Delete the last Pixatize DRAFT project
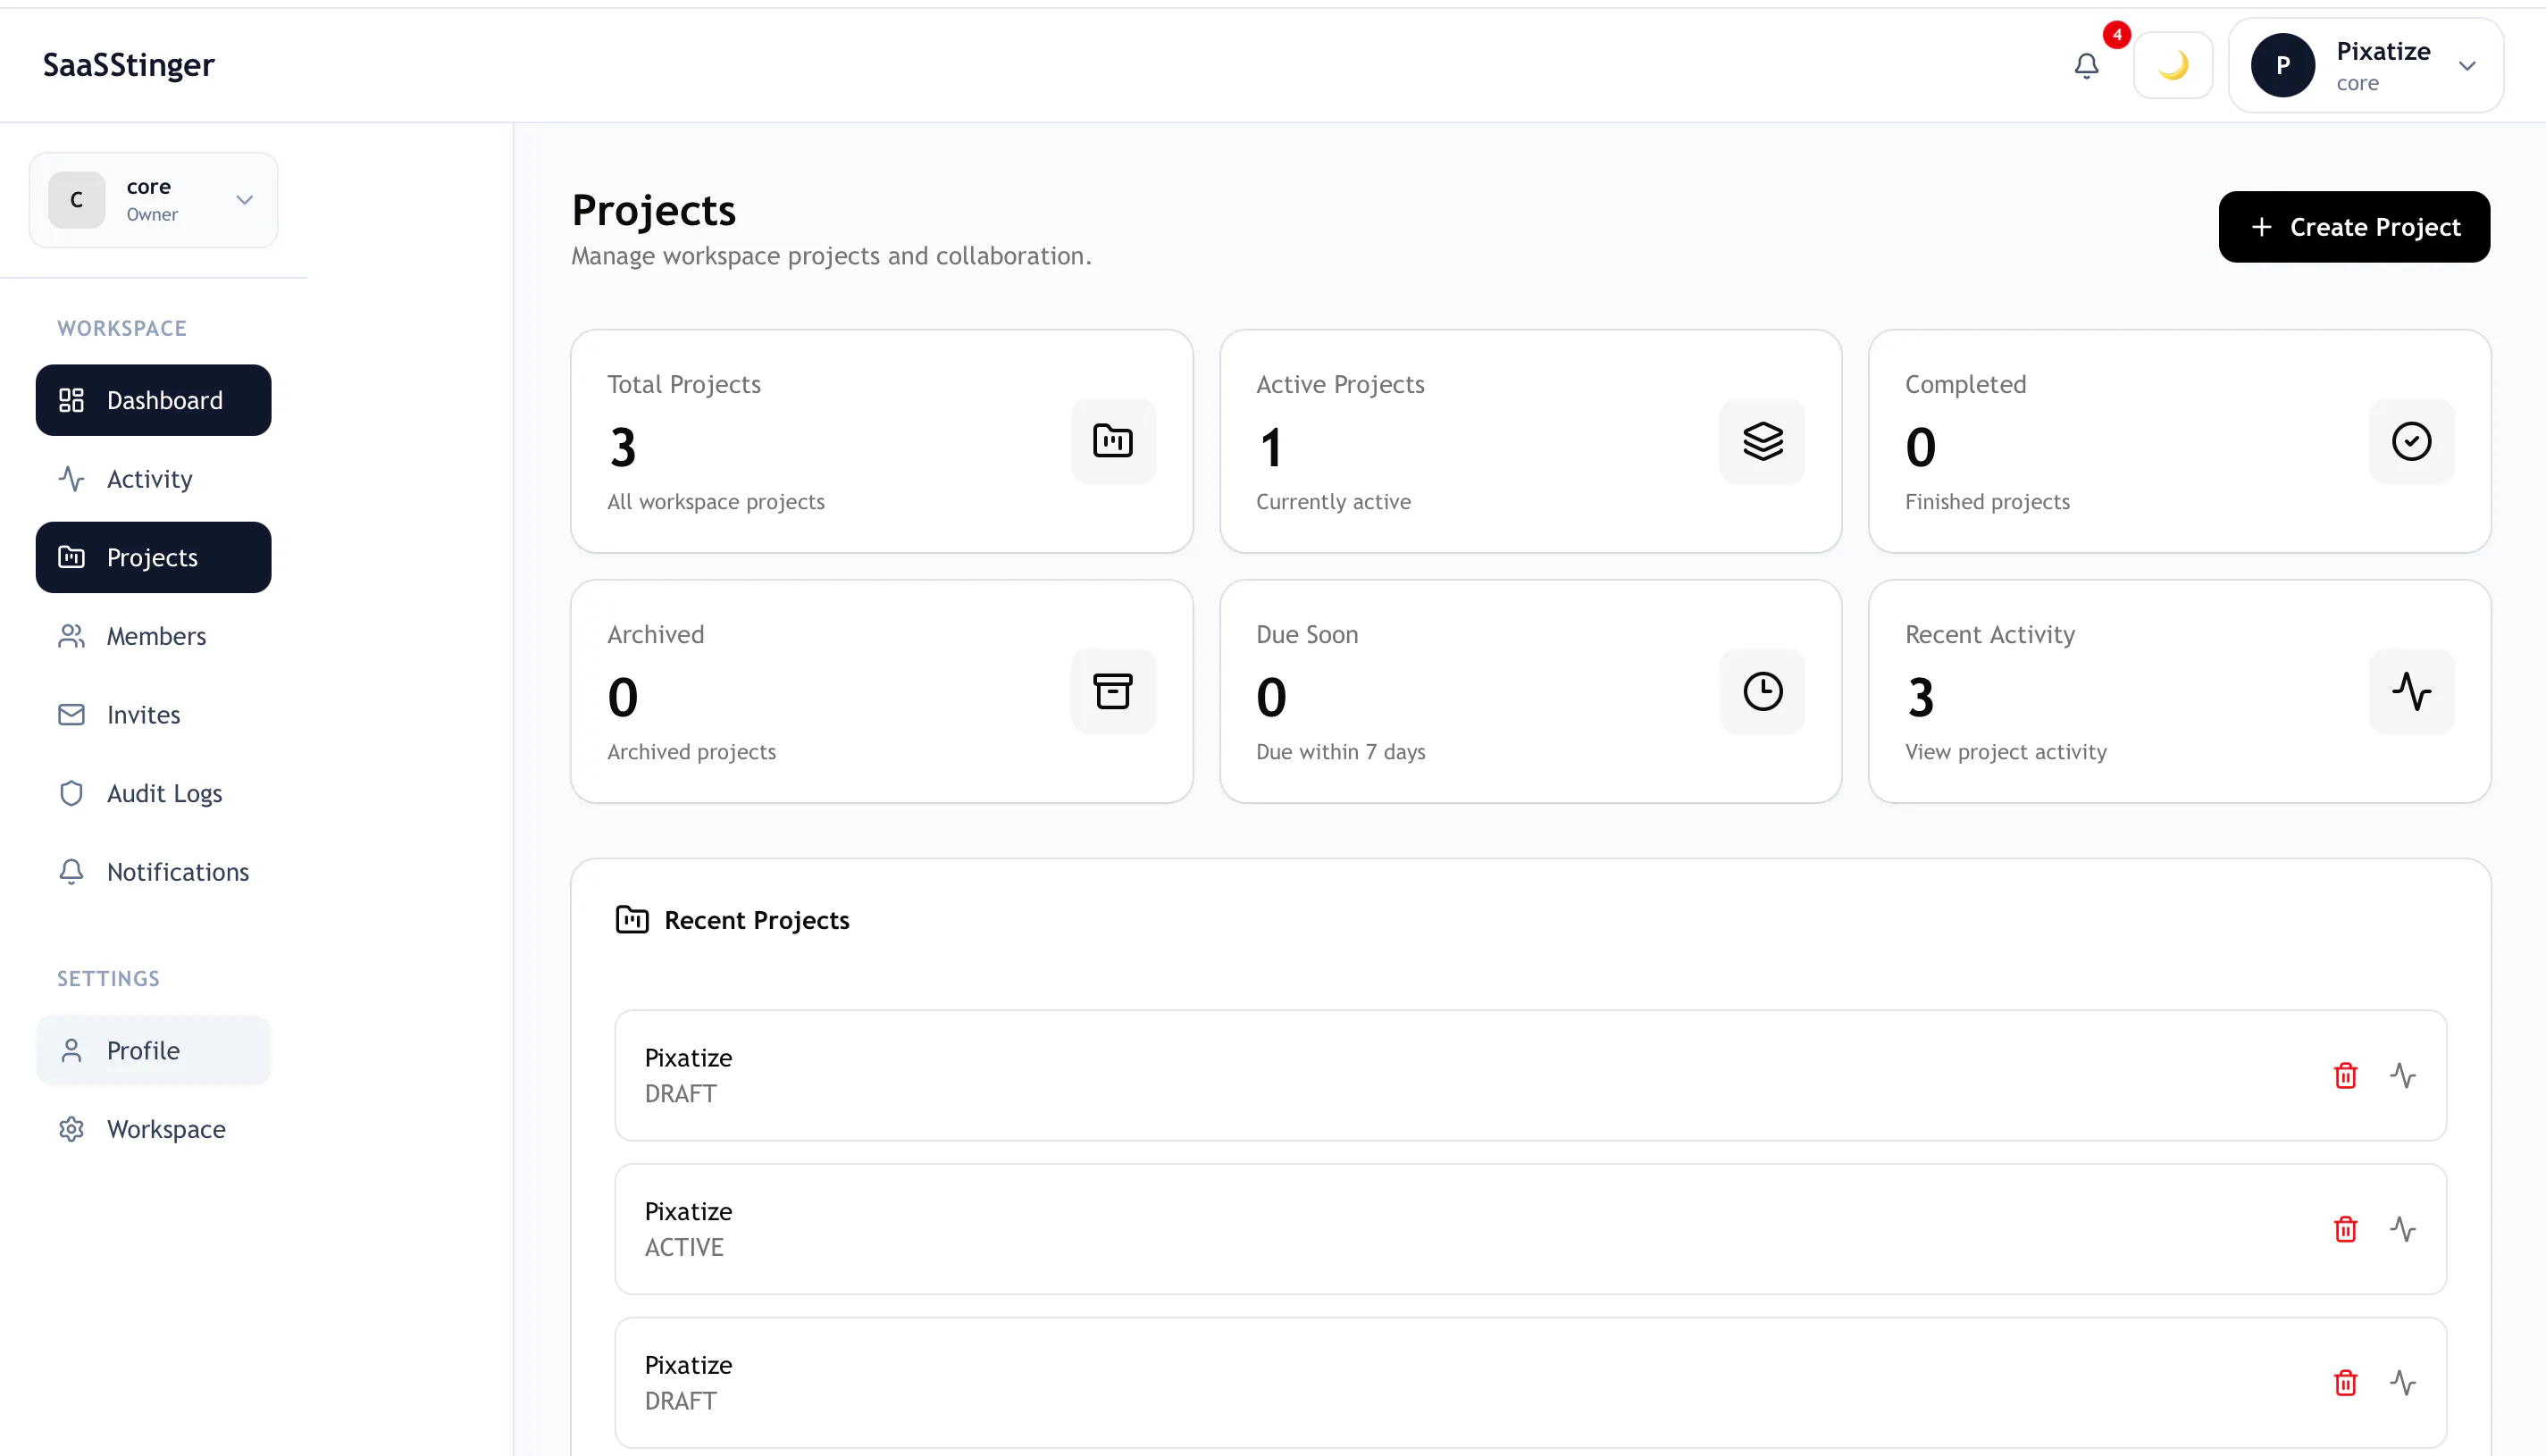Image resolution: width=2546 pixels, height=1456 pixels. point(2345,1383)
